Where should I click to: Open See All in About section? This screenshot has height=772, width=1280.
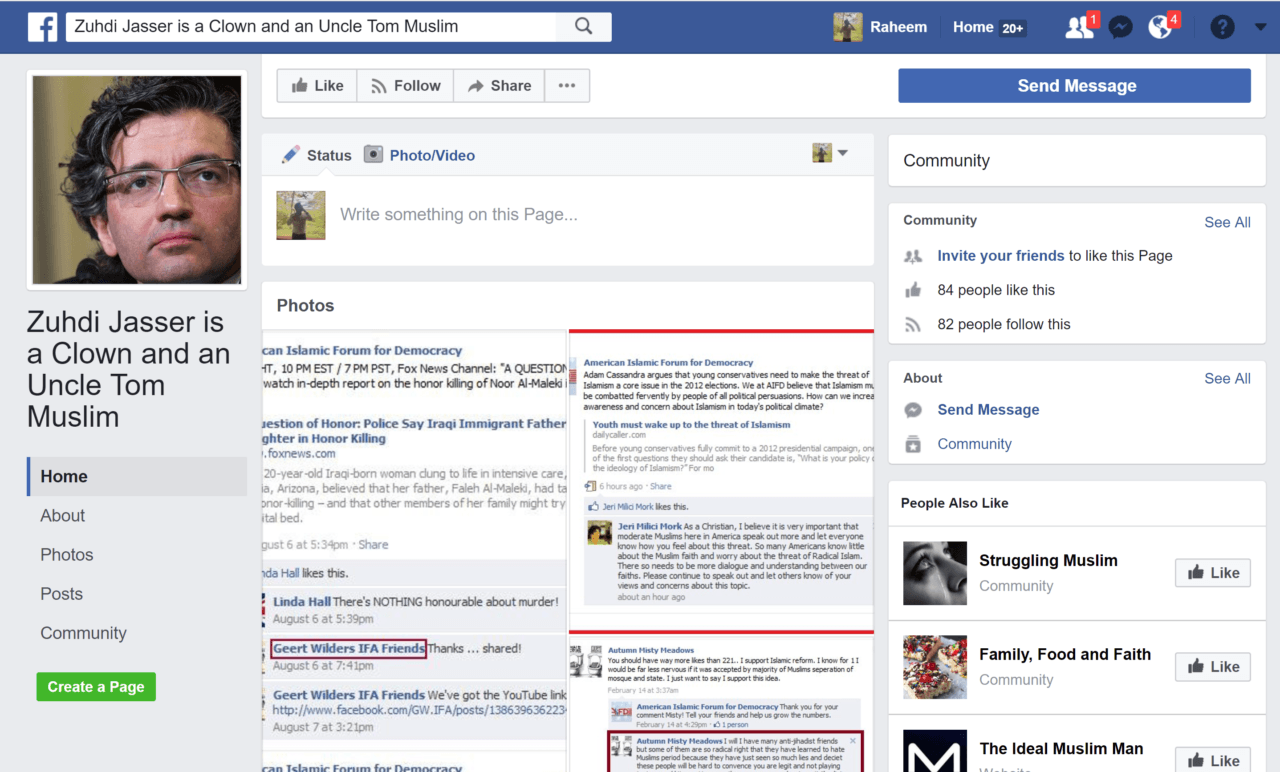click(1227, 378)
